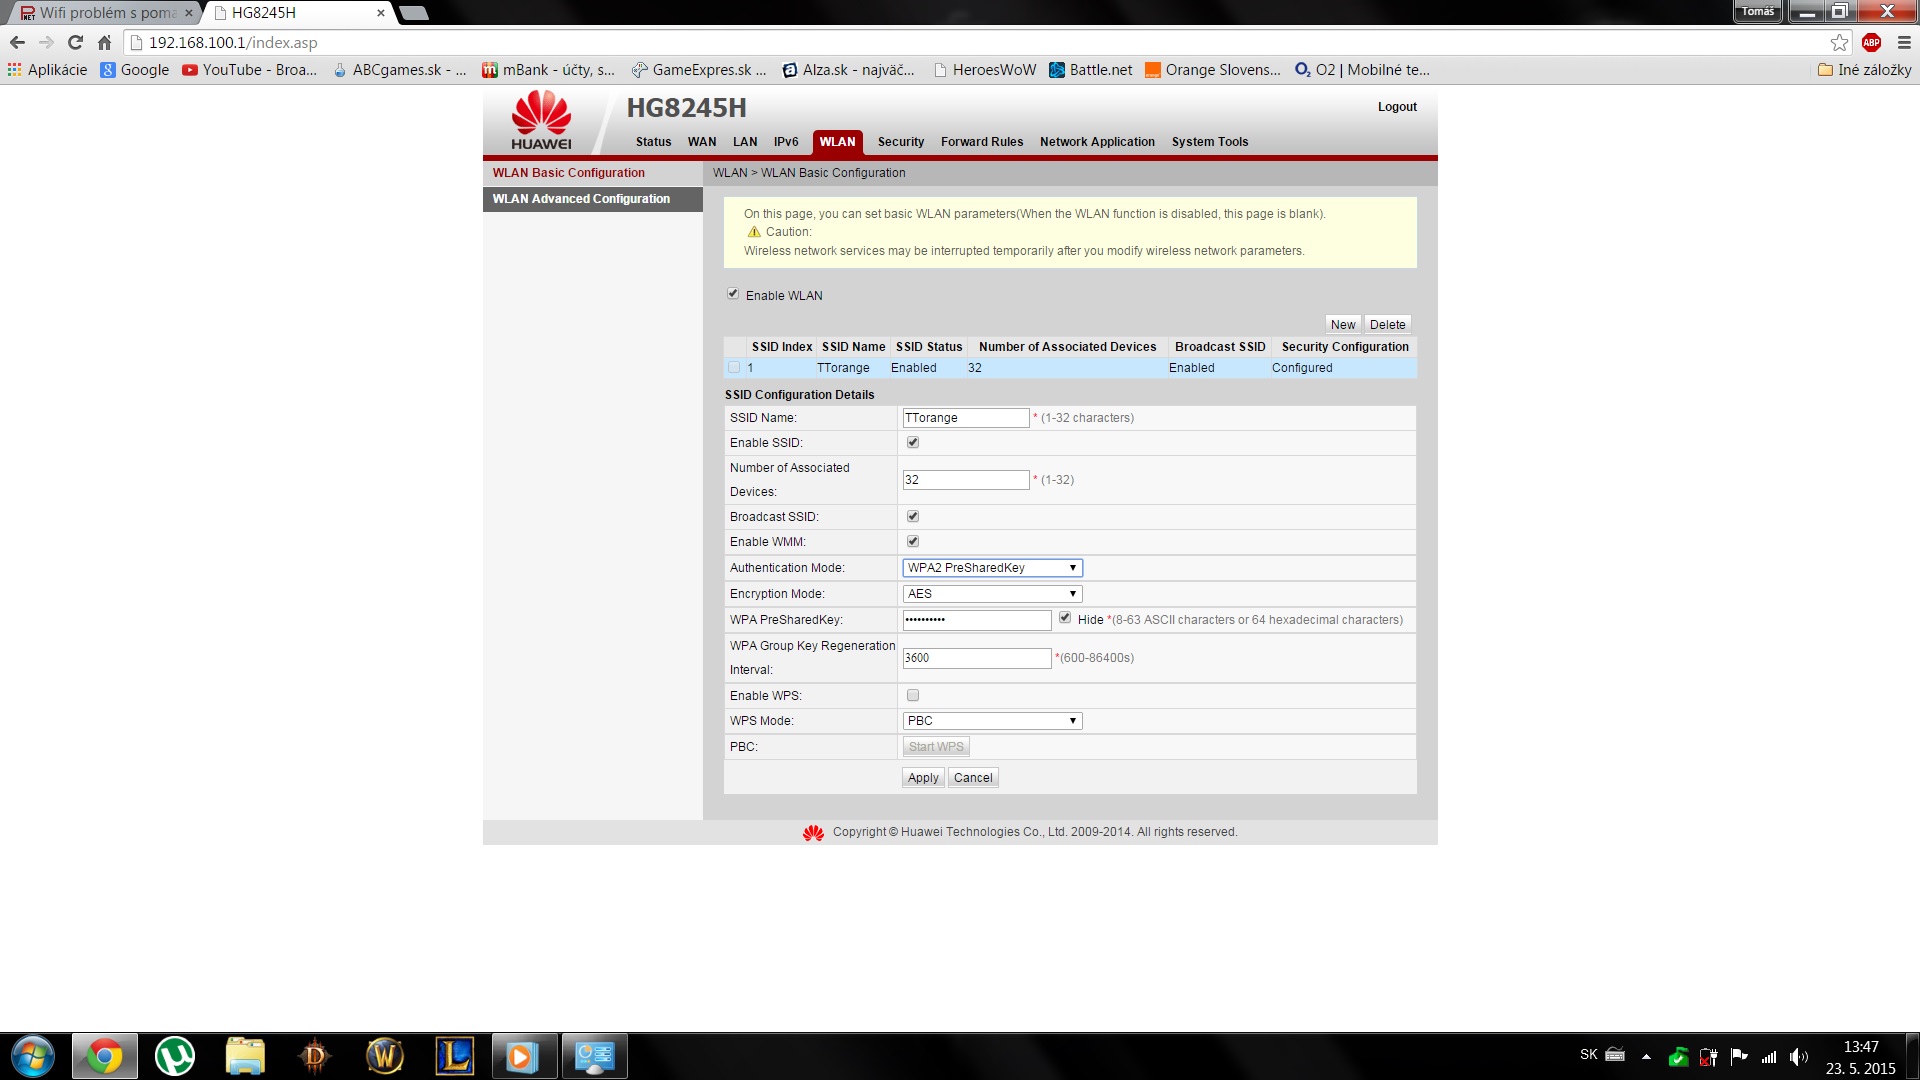Toggle the Broadcast SSID checkbox
This screenshot has width=1920, height=1080.
[x=912, y=516]
